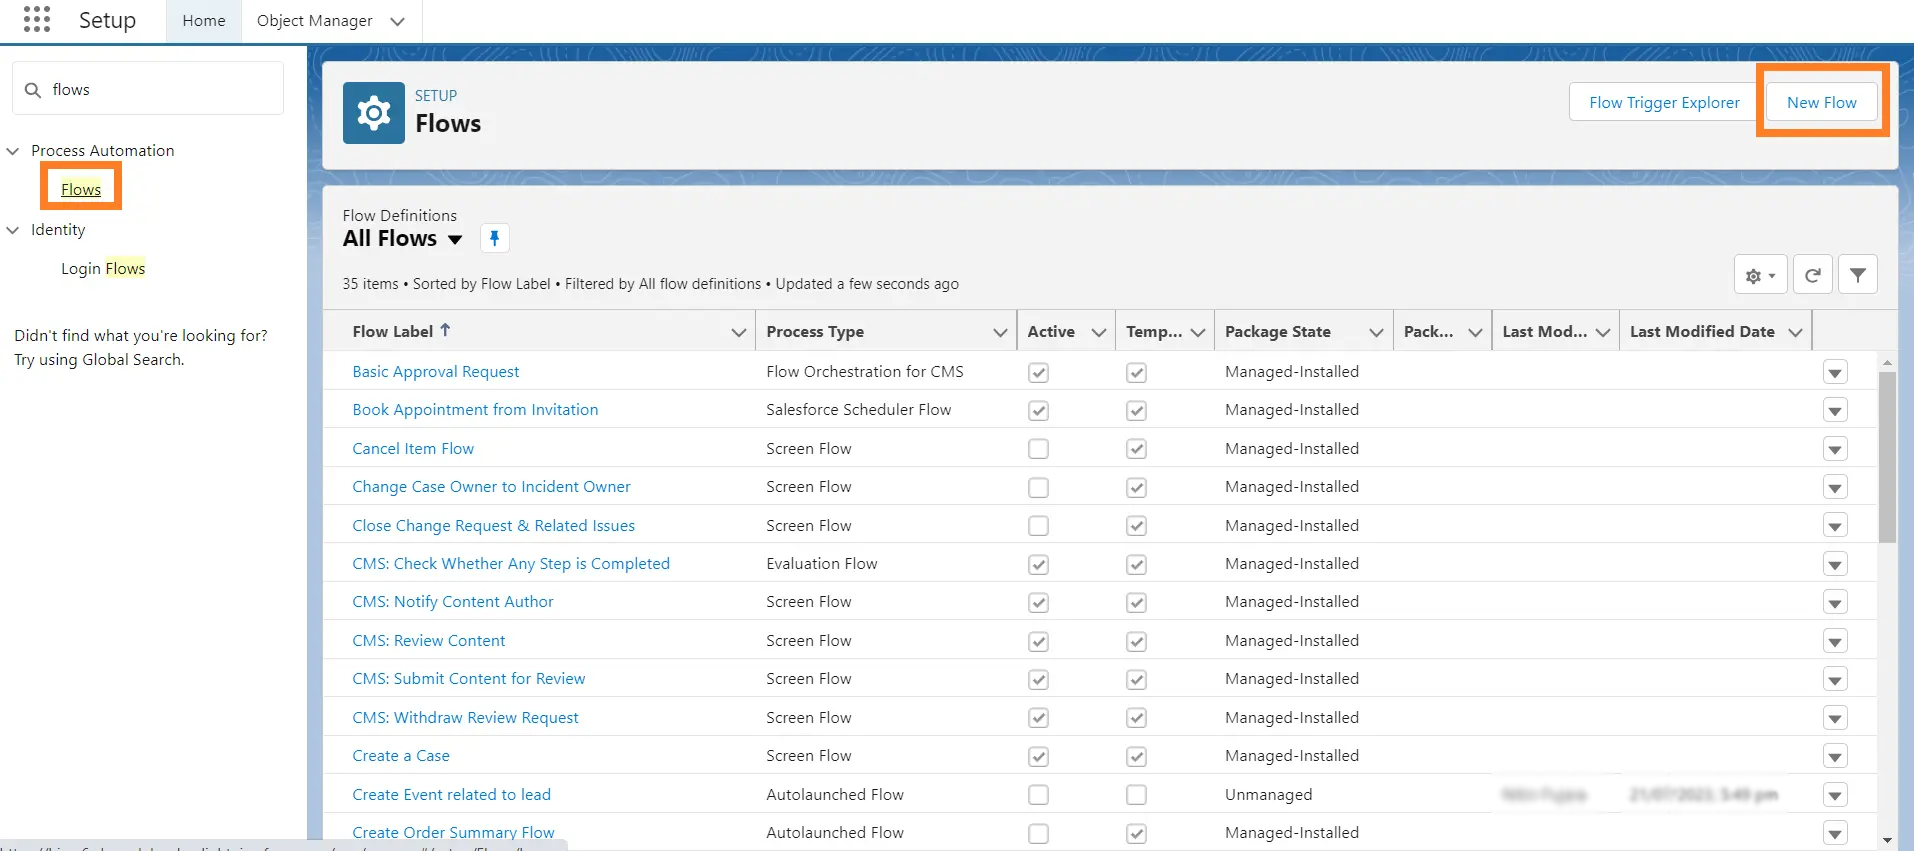Open Process Type column menu chevron
Image resolution: width=1914 pixels, height=851 pixels.
(999, 332)
